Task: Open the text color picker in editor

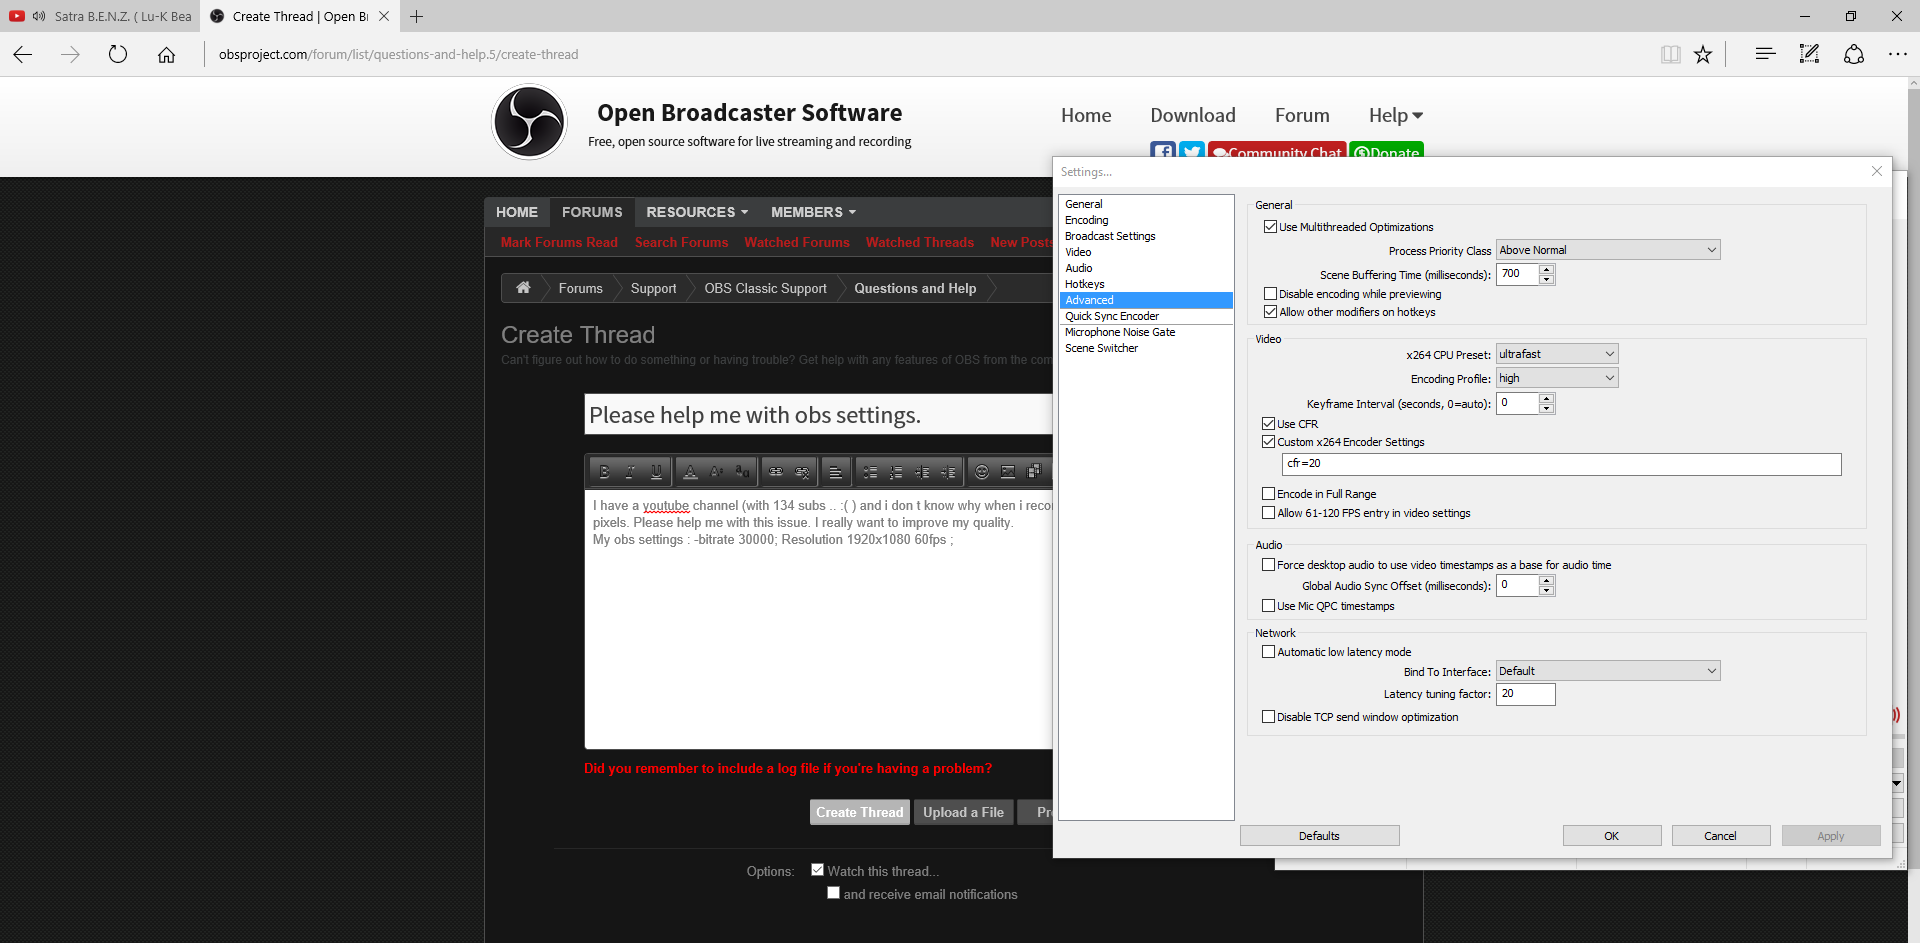Action: tap(690, 472)
